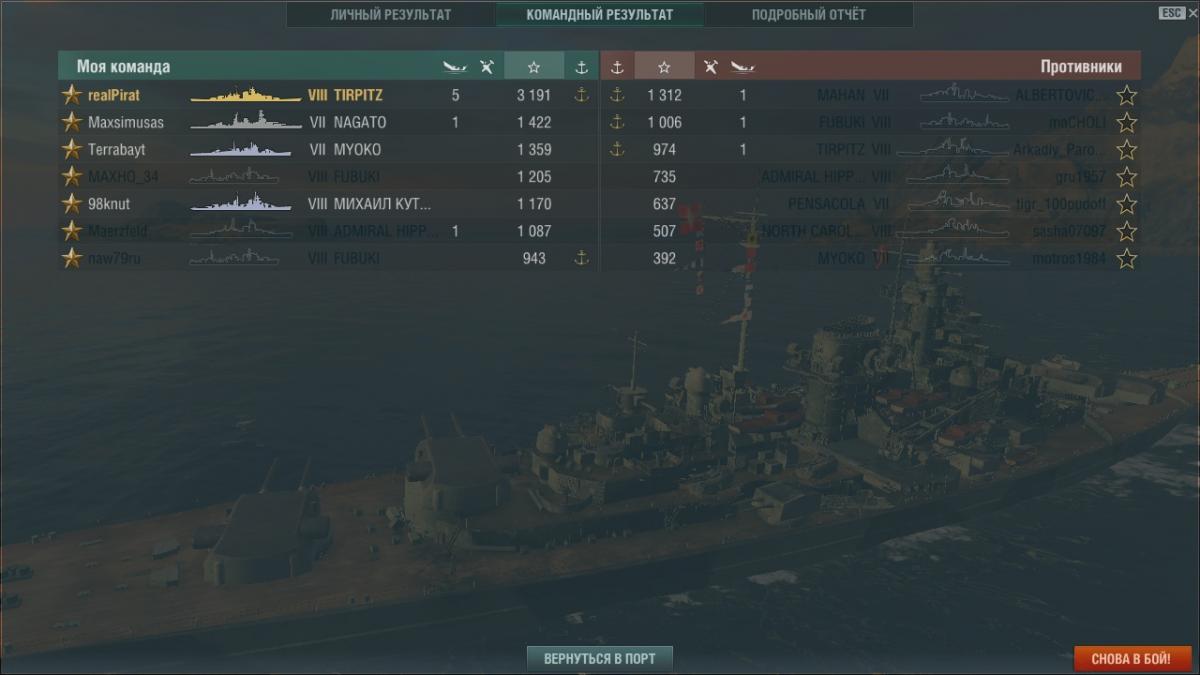Click Вернуться в порт button
Image resolution: width=1200 pixels, height=675 pixels.
pyautogui.click(x=600, y=659)
